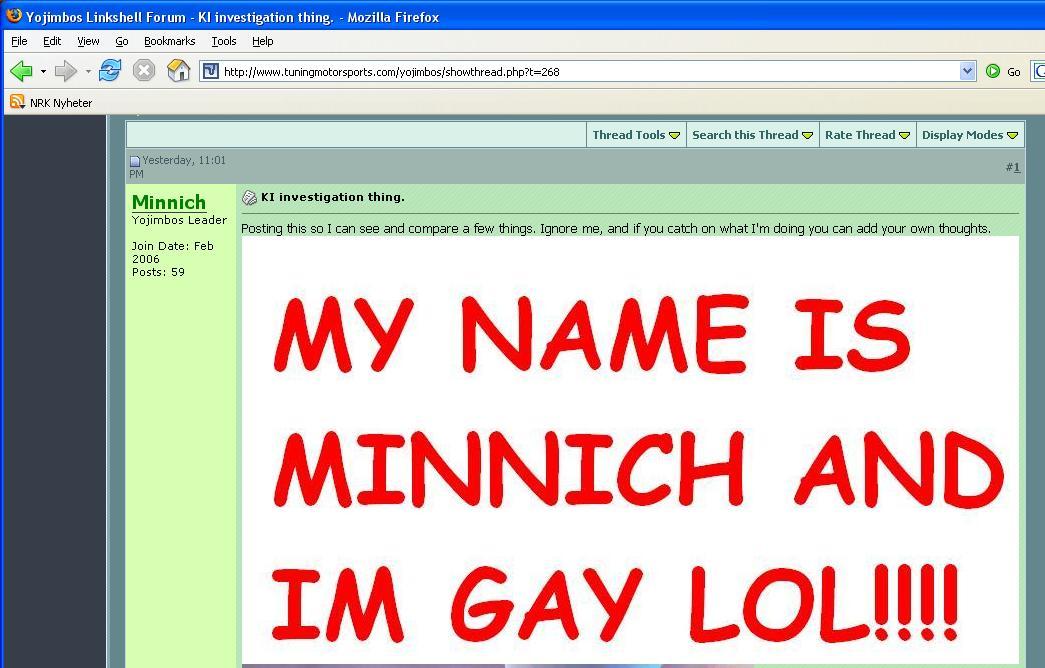Open the Minnich user profile link
The width and height of the screenshot is (1045, 668).
[169, 203]
